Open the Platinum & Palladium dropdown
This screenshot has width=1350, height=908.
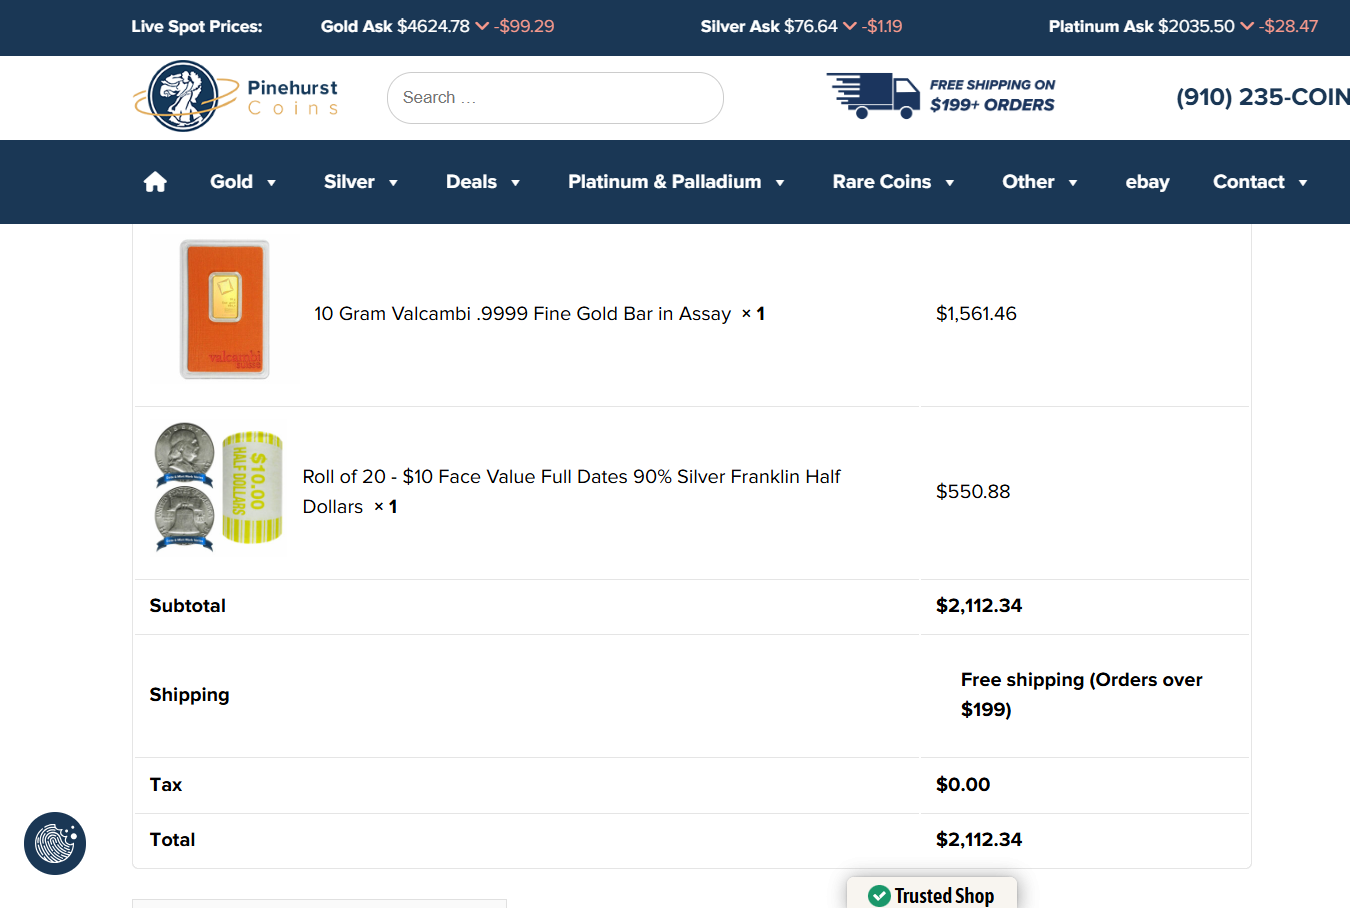pyautogui.click(x=676, y=182)
